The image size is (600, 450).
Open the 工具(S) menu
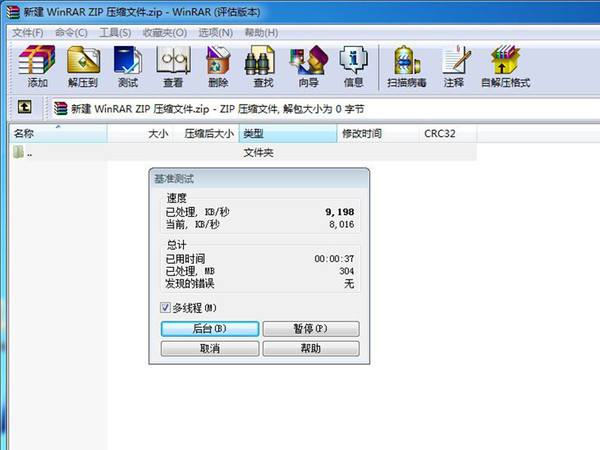[x=115, y=33]
